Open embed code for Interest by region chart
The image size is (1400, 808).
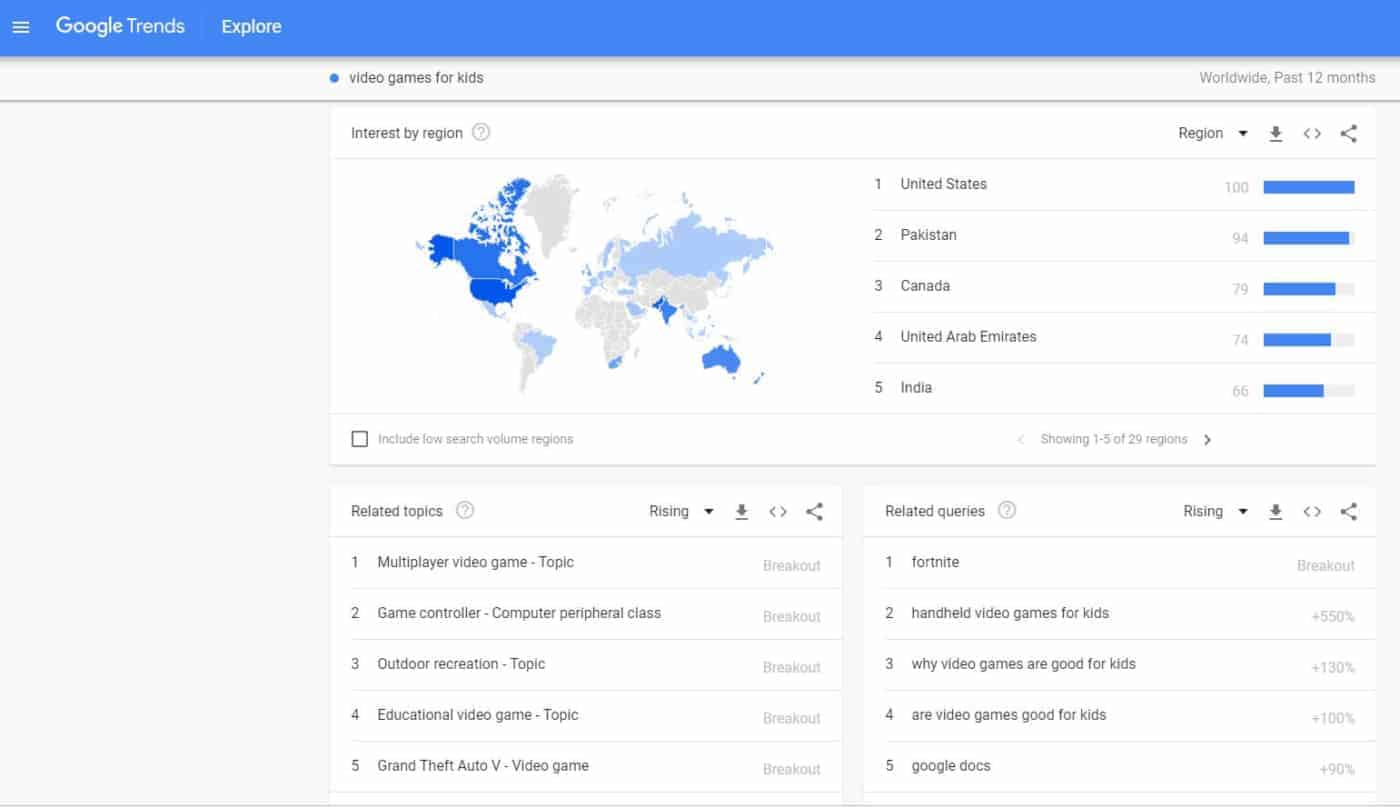(1312, 133)
